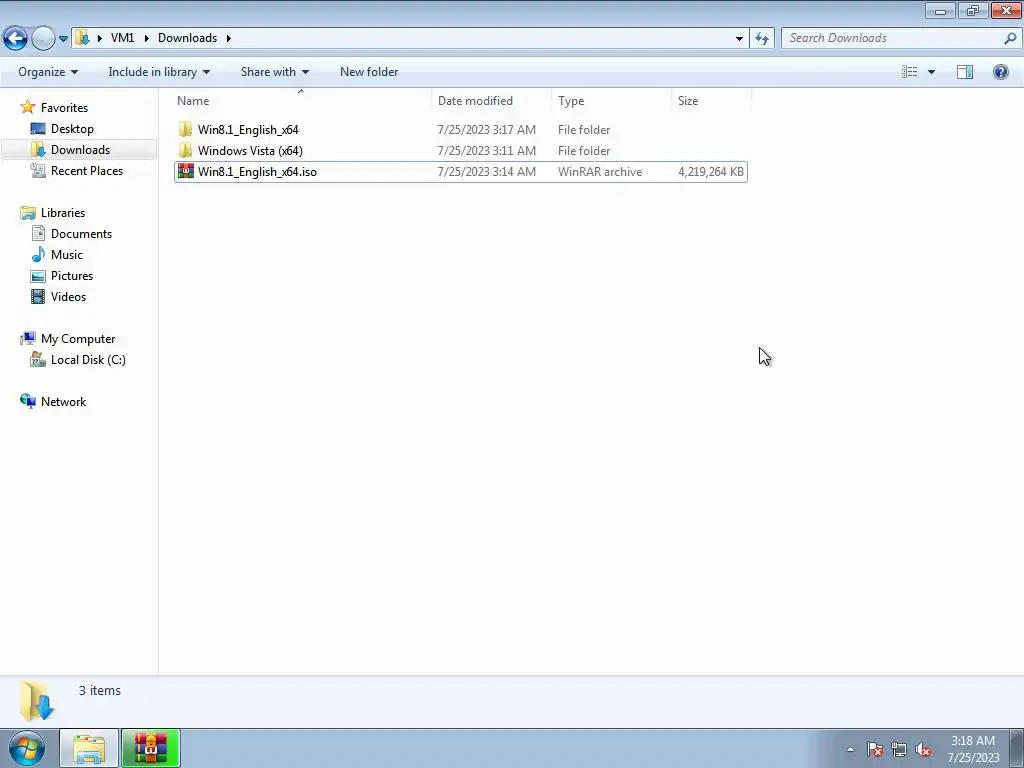The image size is (1024, 768).
Task: Open the clock showing 3:18 AM
Action: coord(973,749)
